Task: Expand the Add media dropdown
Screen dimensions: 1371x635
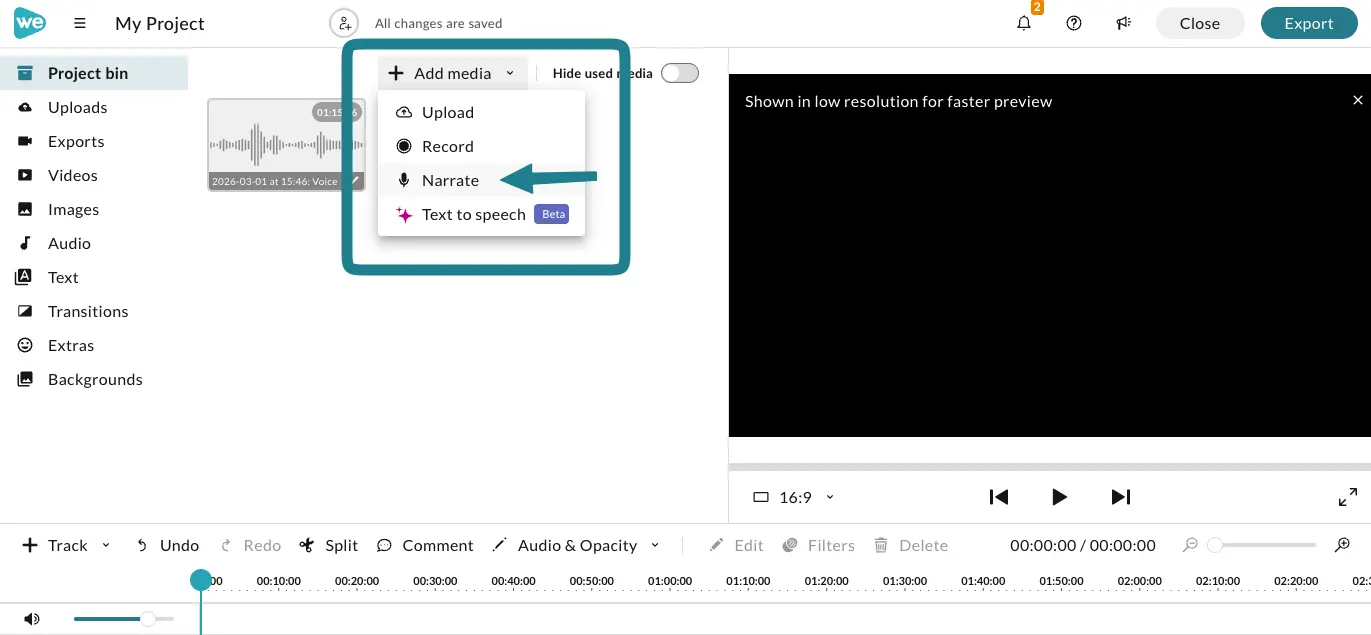Action: point(452,73)
